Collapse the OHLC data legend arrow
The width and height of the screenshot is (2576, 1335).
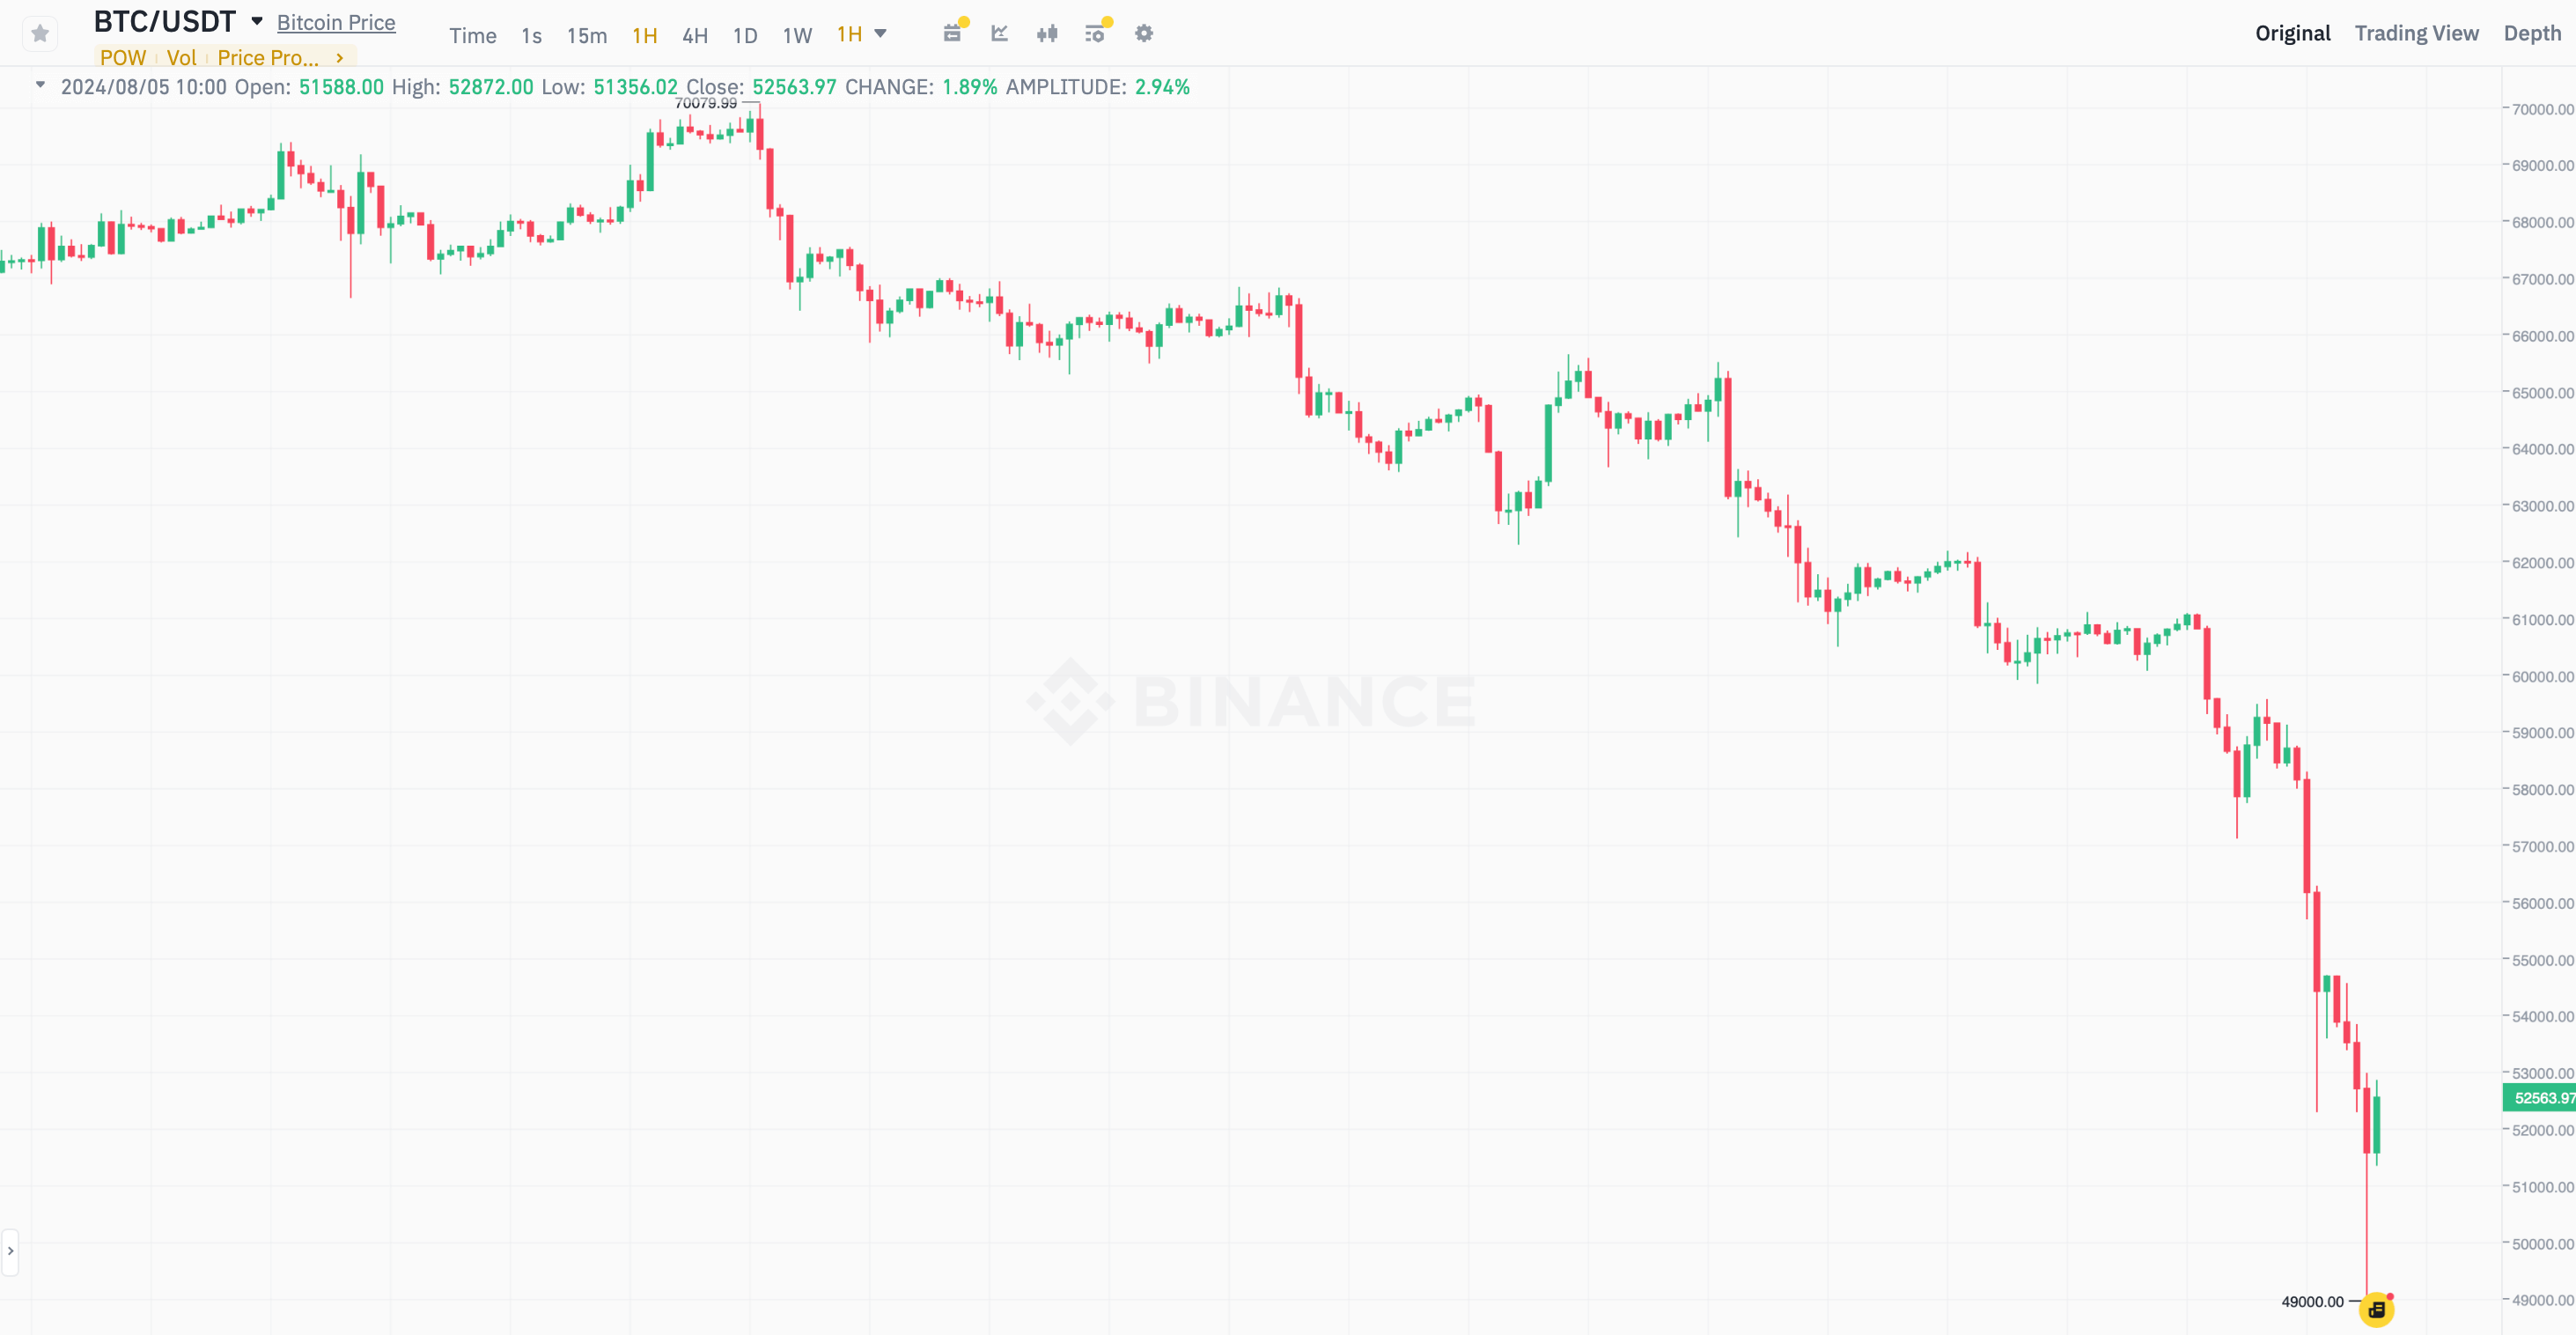pyautogui.click(x=40, y=85)
